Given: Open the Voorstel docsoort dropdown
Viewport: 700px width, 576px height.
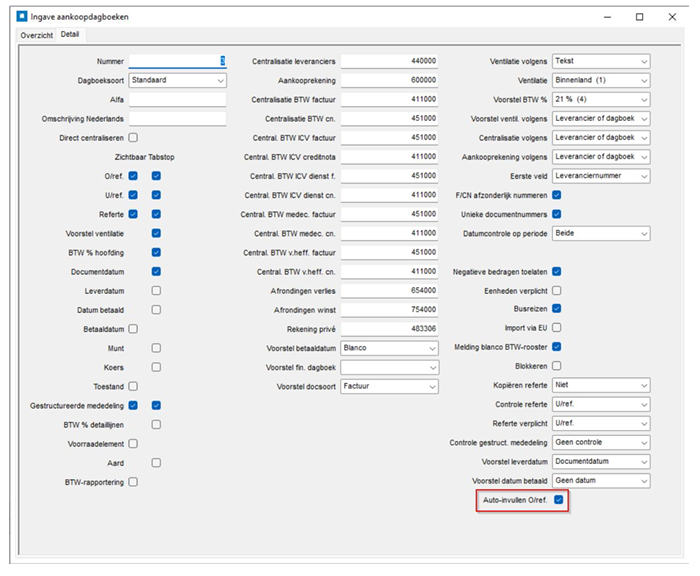Looking at the screenshot, I should tap(389, 386).
